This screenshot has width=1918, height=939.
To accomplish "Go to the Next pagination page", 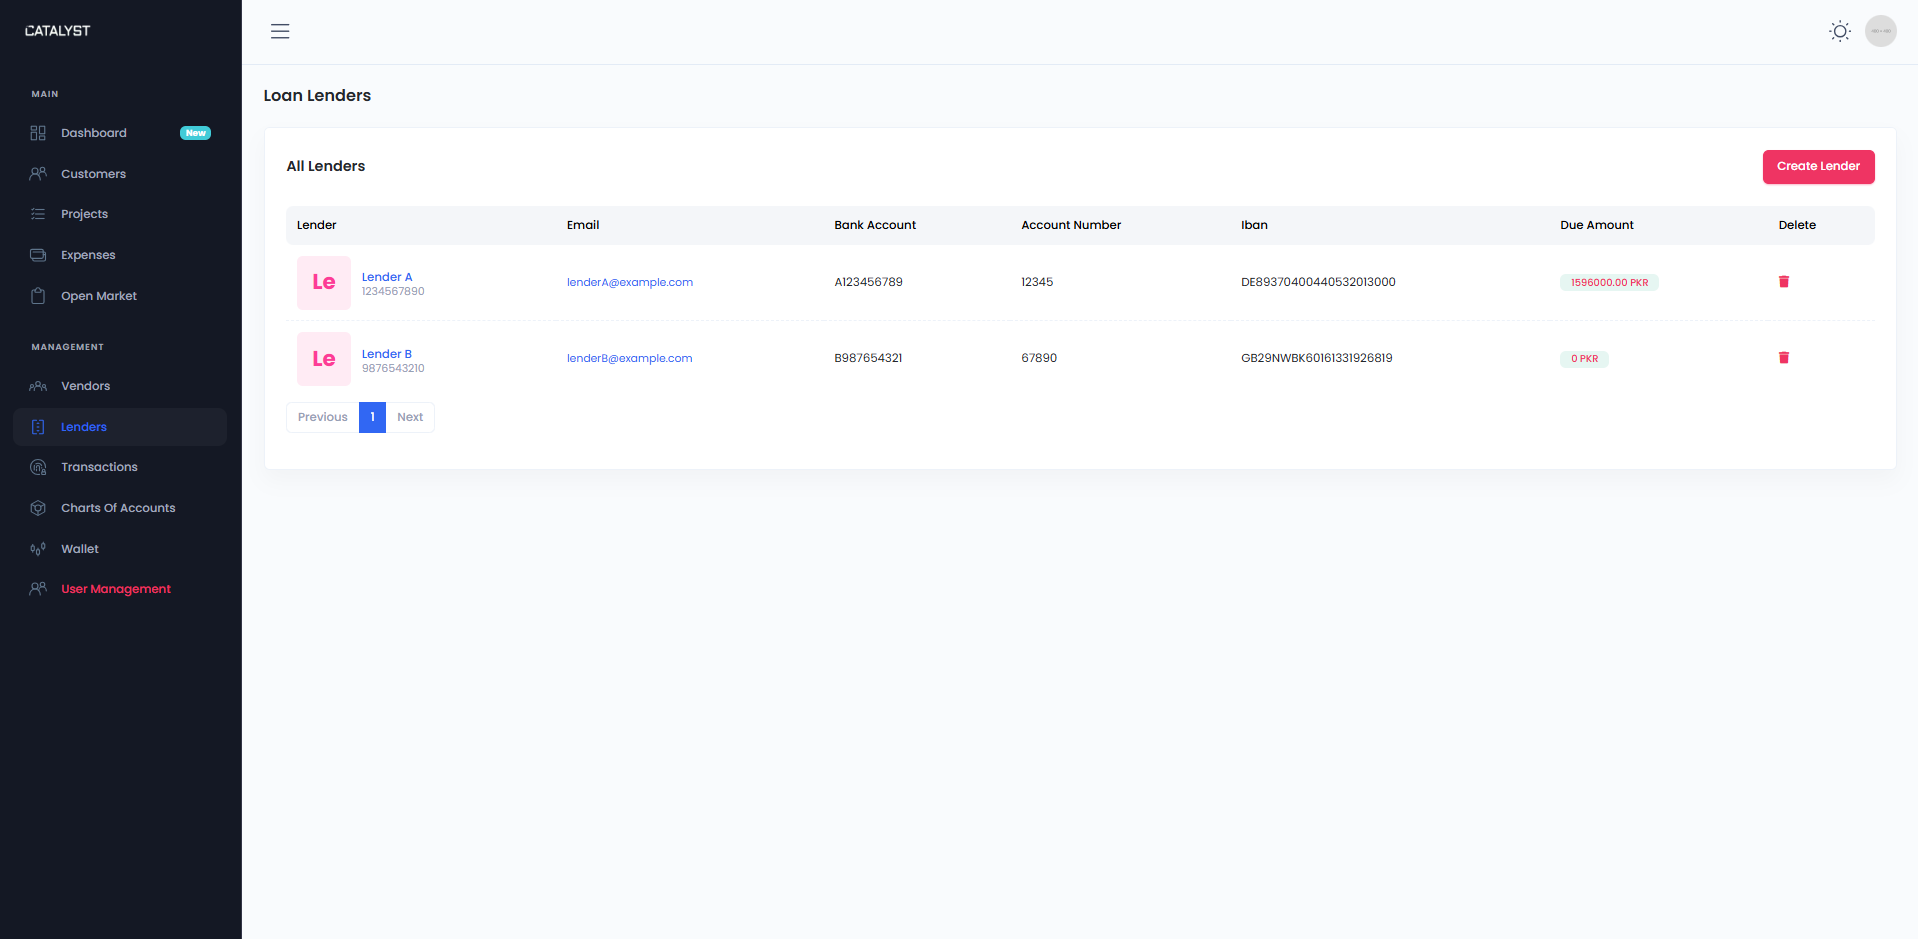I will (410, 417).
